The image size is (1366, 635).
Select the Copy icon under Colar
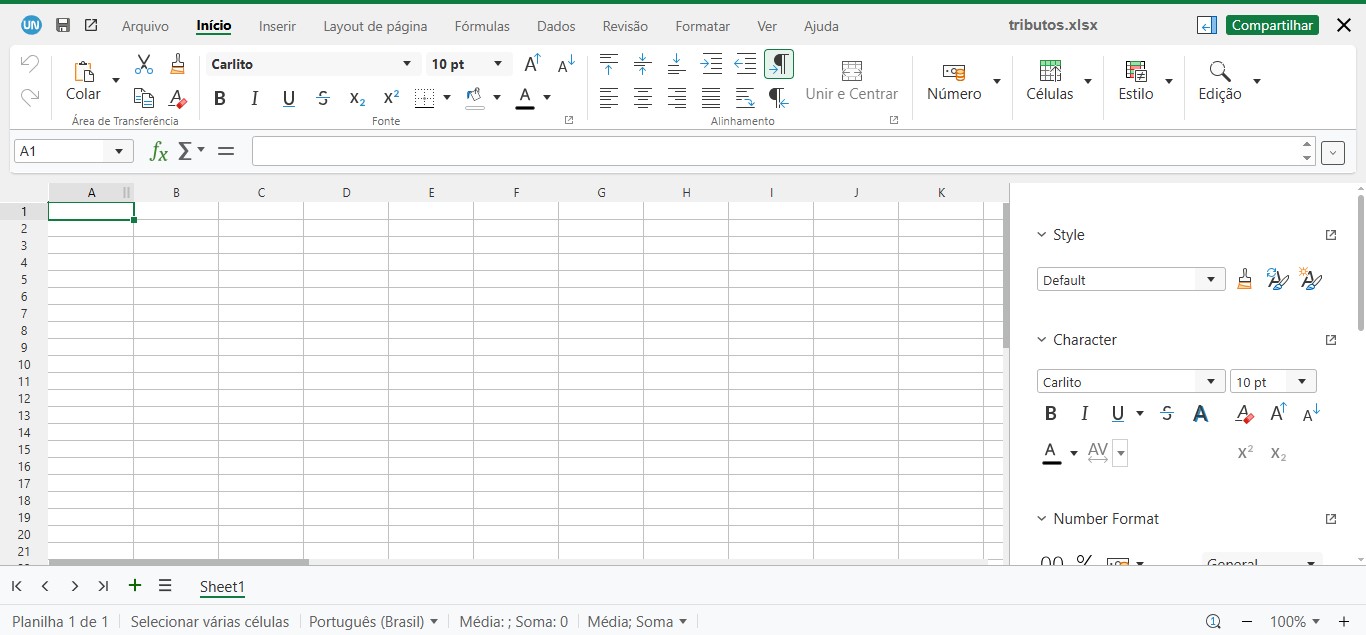click(143, 97)
